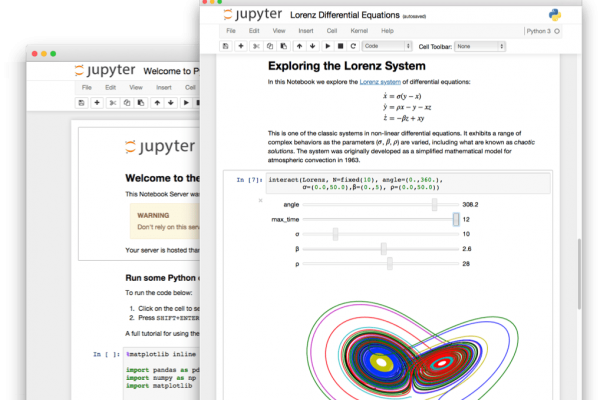Screen dimensions: 600x400
Task: Click the ρ slider handle
Action: (390, 264)
